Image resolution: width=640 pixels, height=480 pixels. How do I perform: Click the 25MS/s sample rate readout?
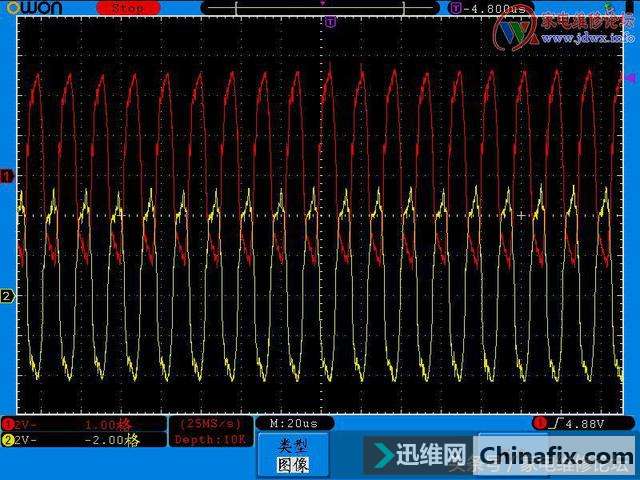click(208, 424)
